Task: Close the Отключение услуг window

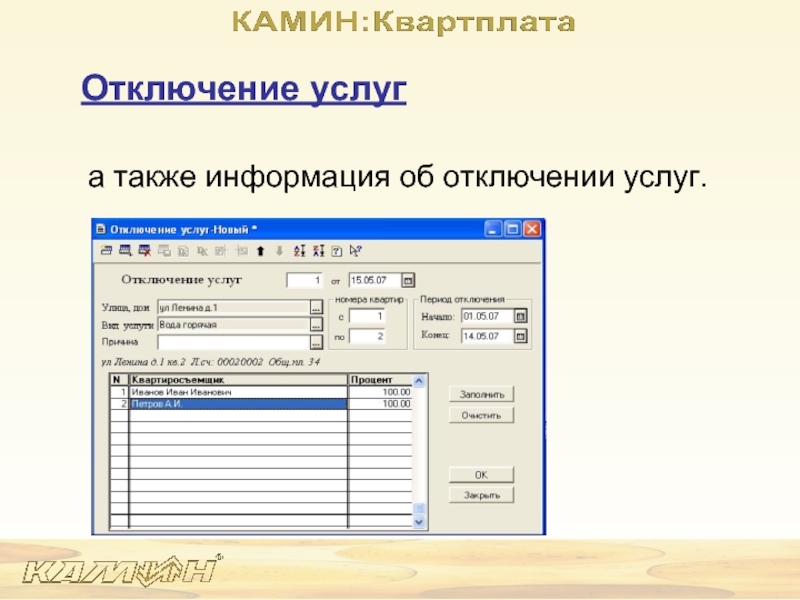Action: (x=532, y=229)
